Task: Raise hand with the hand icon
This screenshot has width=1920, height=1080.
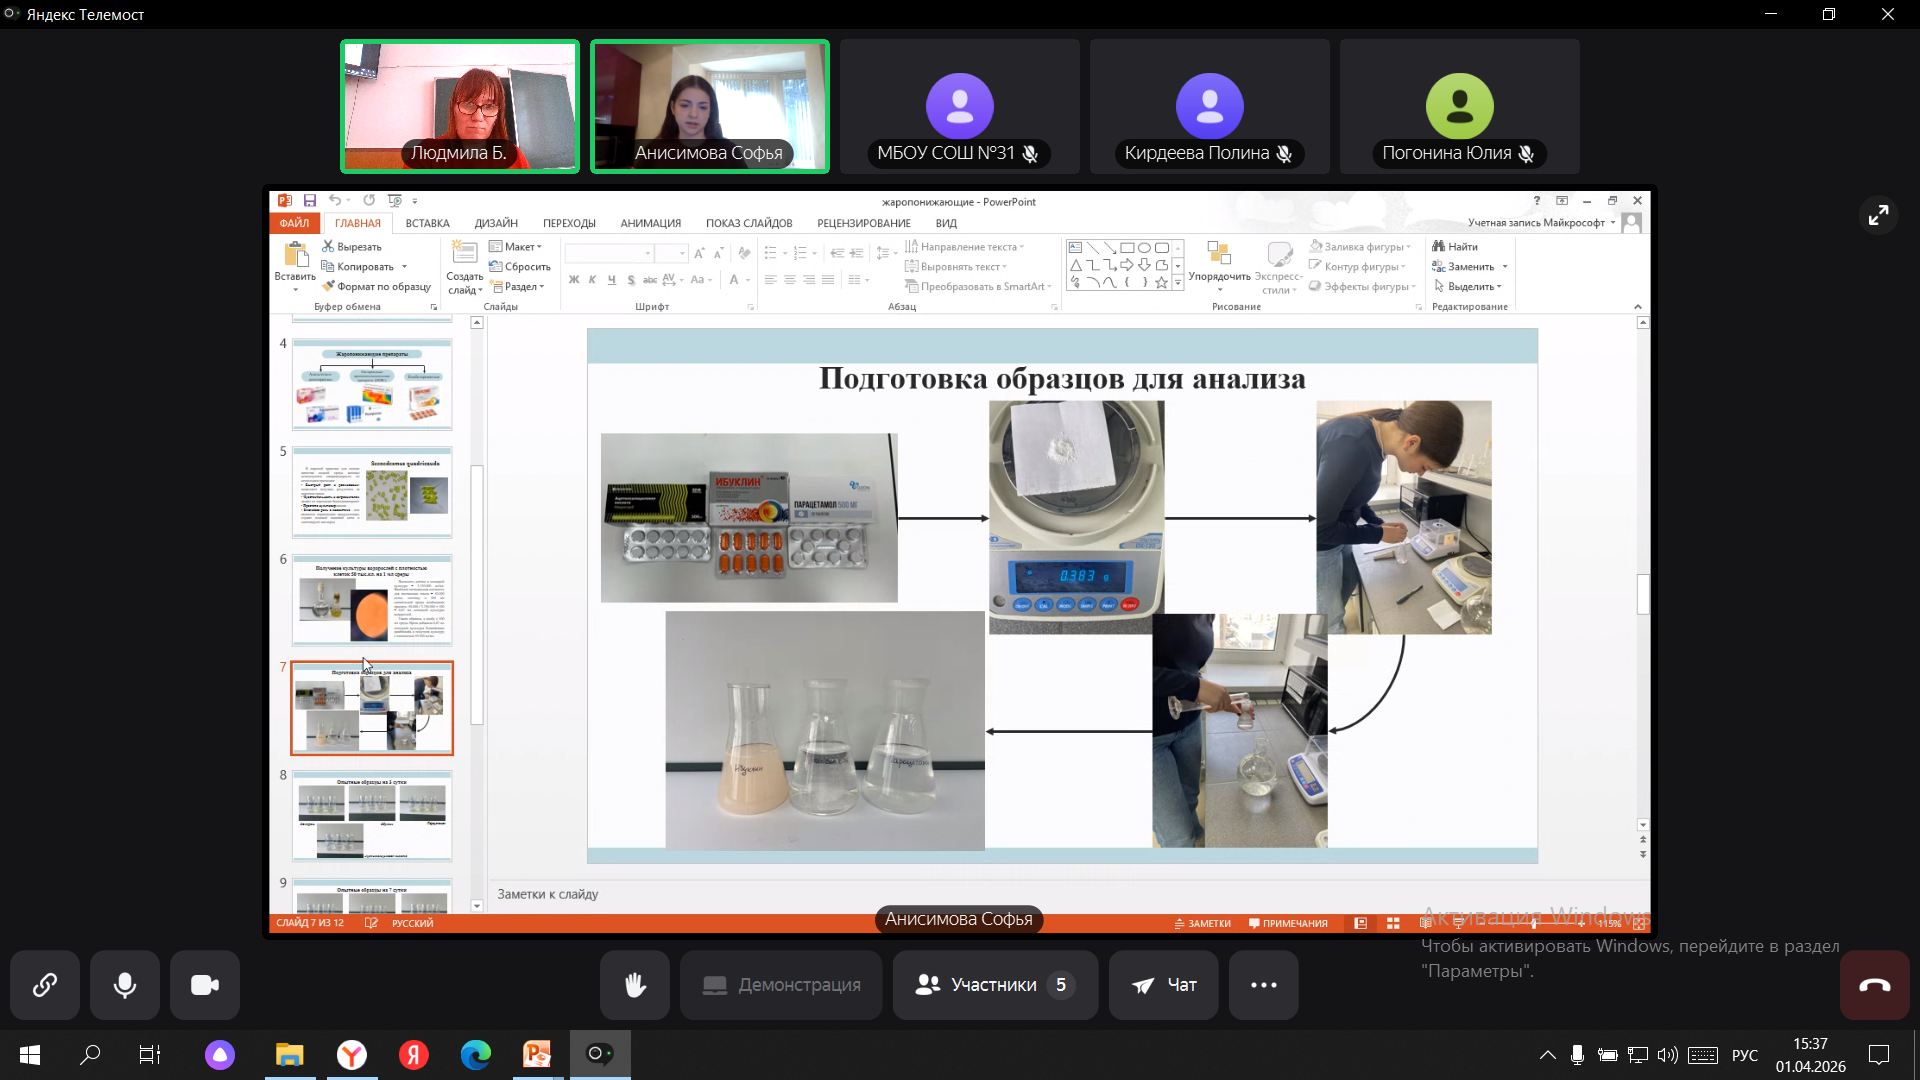Action: tap(635, 985)
